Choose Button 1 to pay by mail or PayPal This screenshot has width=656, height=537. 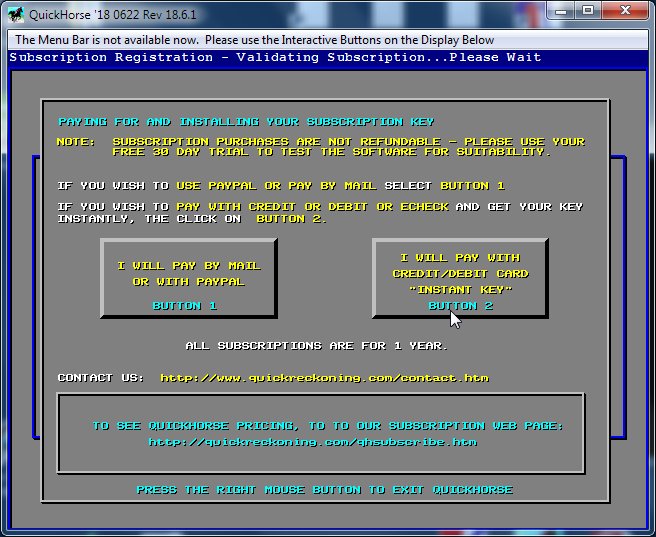click(x=189, y=278)
